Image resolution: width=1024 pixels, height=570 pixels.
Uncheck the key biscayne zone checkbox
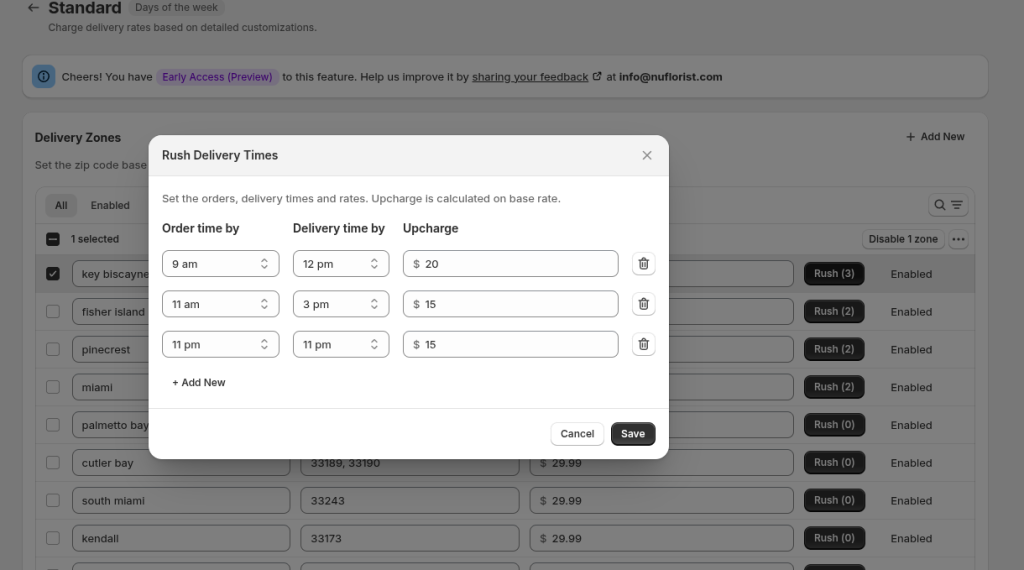(x=53, y=274)
